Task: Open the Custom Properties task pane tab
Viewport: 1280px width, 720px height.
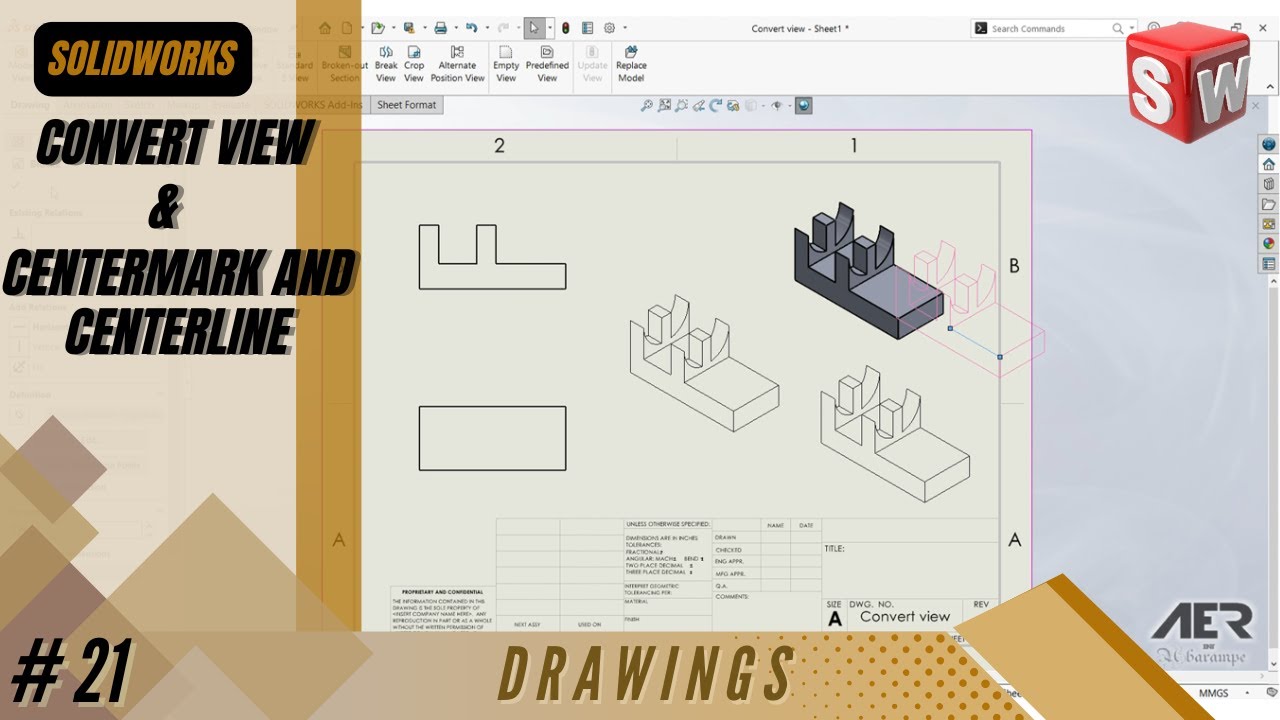Action: (1269, 263)
